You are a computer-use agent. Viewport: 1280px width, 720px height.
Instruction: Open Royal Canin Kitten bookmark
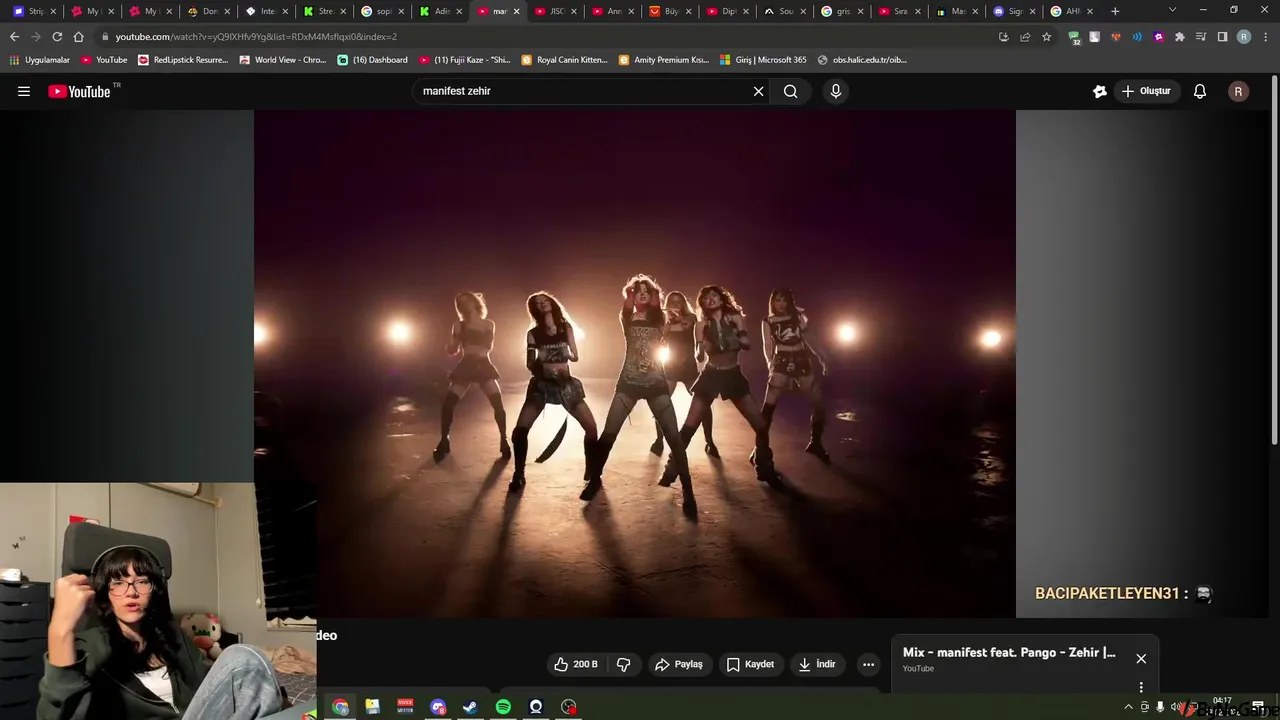[564, 60]
